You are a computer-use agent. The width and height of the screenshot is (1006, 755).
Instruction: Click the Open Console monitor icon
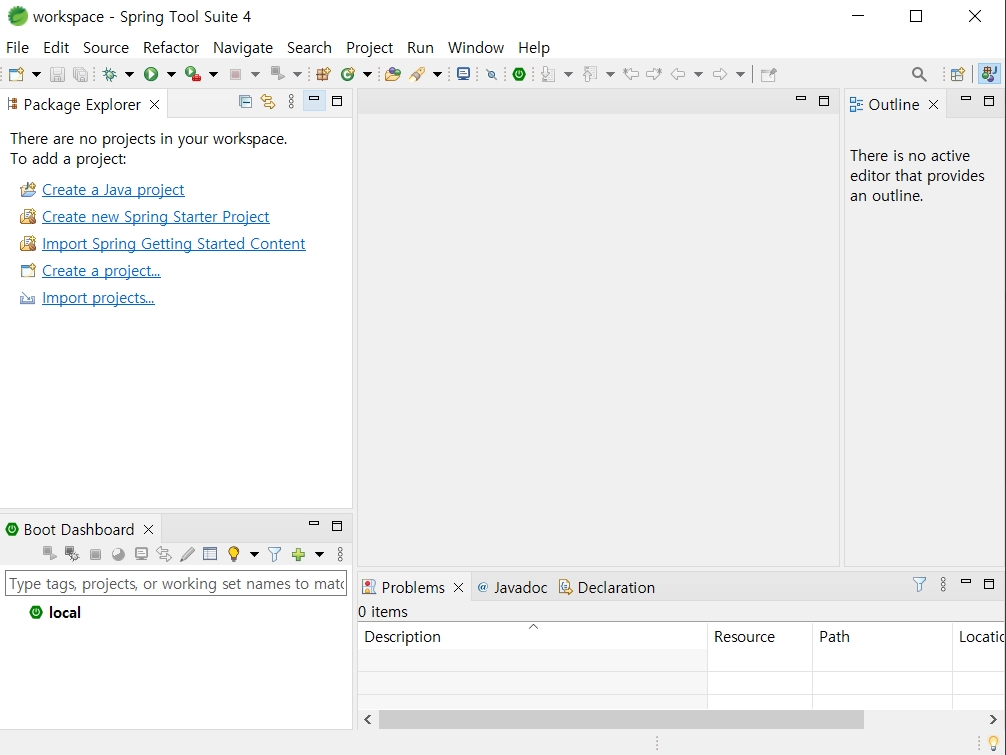463,74
